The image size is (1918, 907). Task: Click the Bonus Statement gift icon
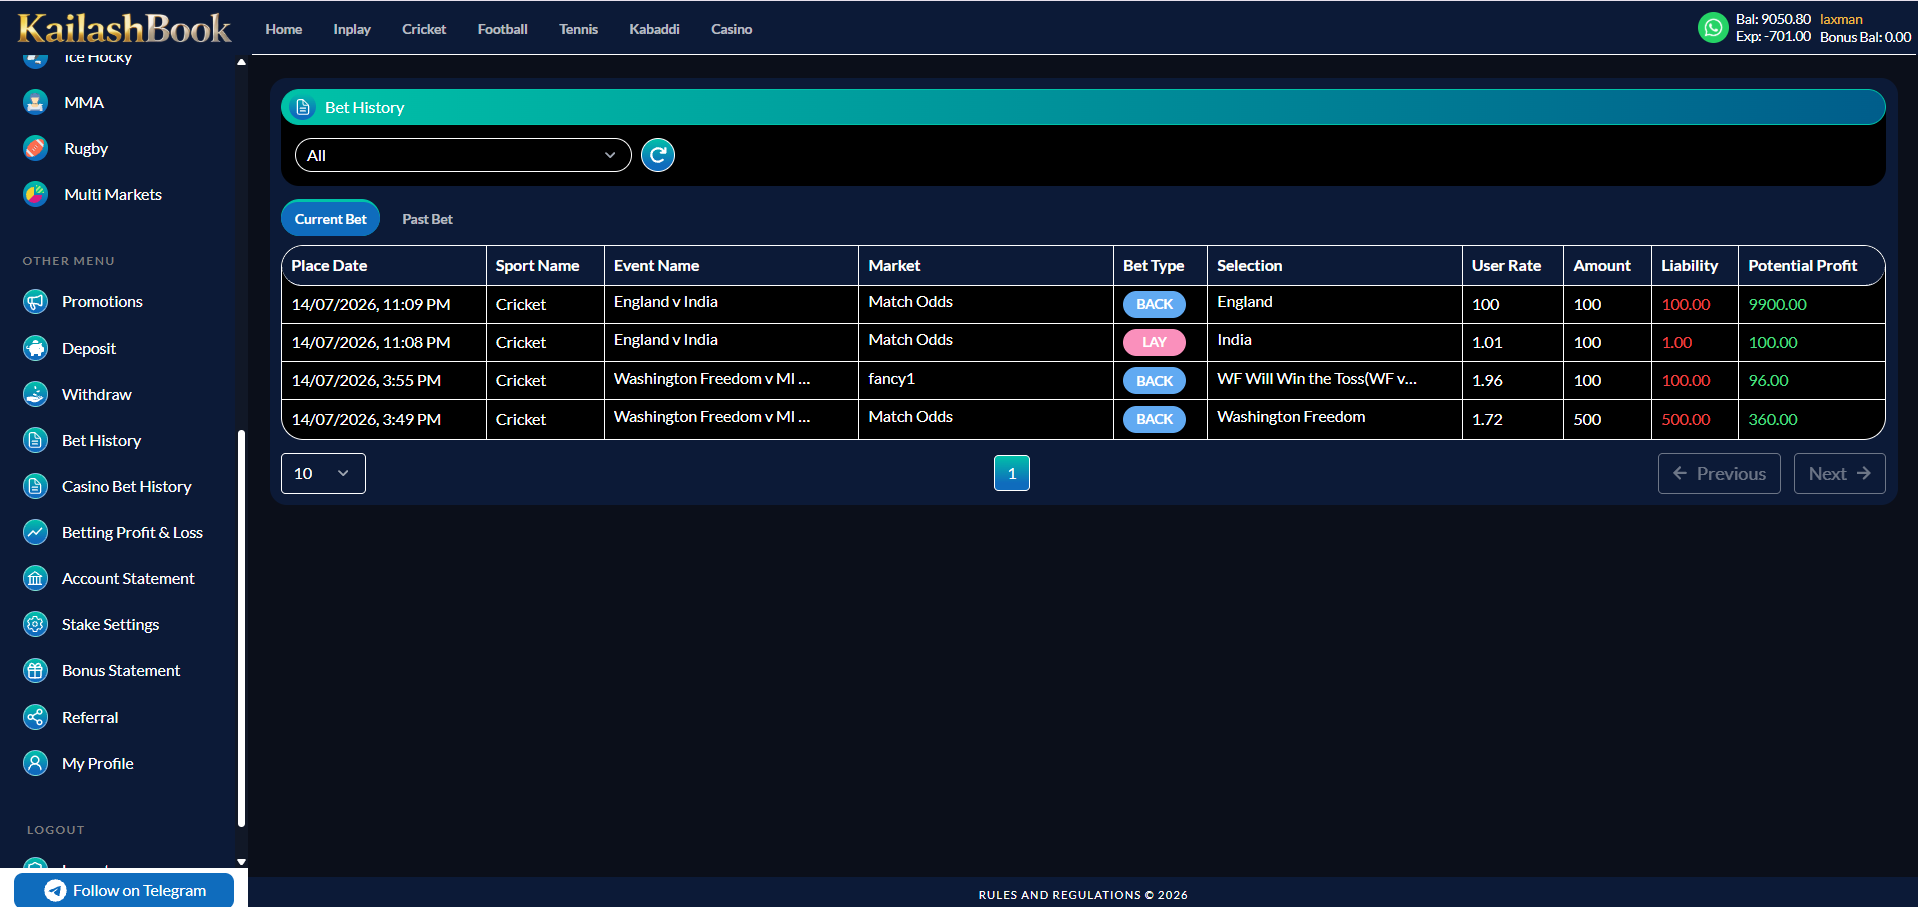pos(36,670)
